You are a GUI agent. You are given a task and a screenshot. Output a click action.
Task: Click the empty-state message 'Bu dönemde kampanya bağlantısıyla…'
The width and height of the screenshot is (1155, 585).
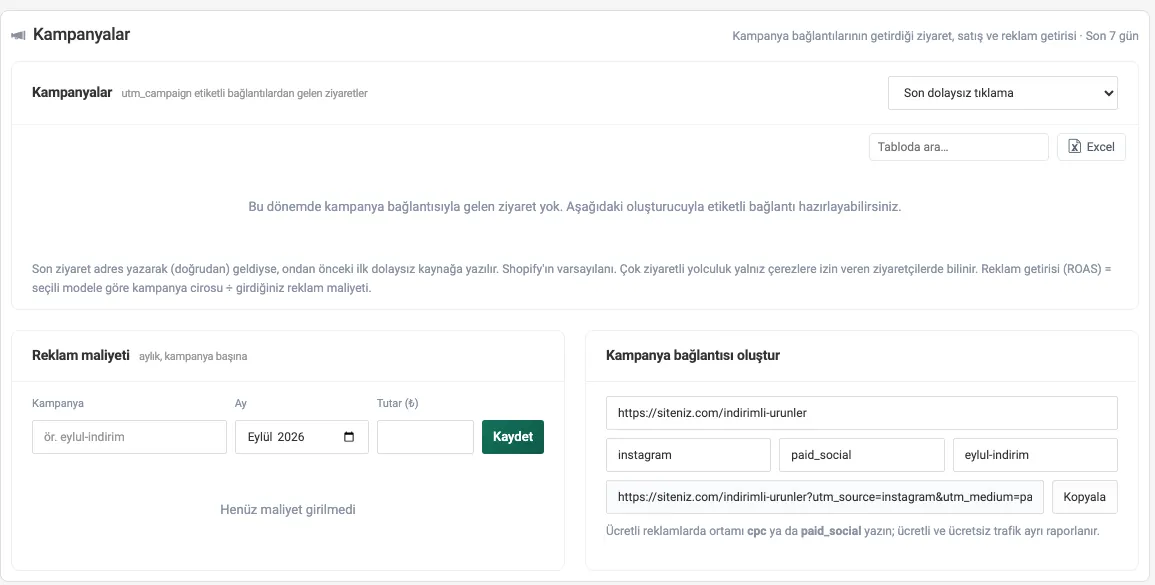(575, 206)
